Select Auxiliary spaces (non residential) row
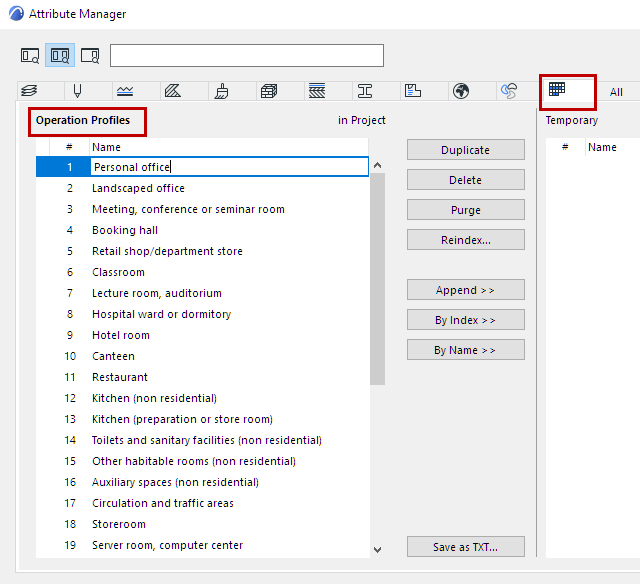 [x=202, y=482]
